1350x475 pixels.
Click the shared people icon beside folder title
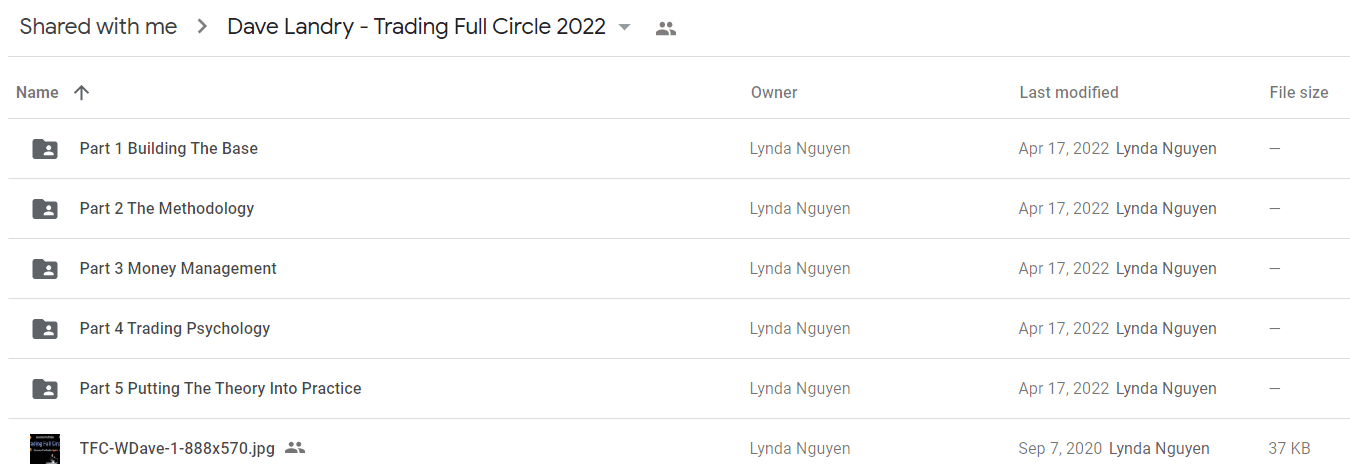click(x=666, y=29)
